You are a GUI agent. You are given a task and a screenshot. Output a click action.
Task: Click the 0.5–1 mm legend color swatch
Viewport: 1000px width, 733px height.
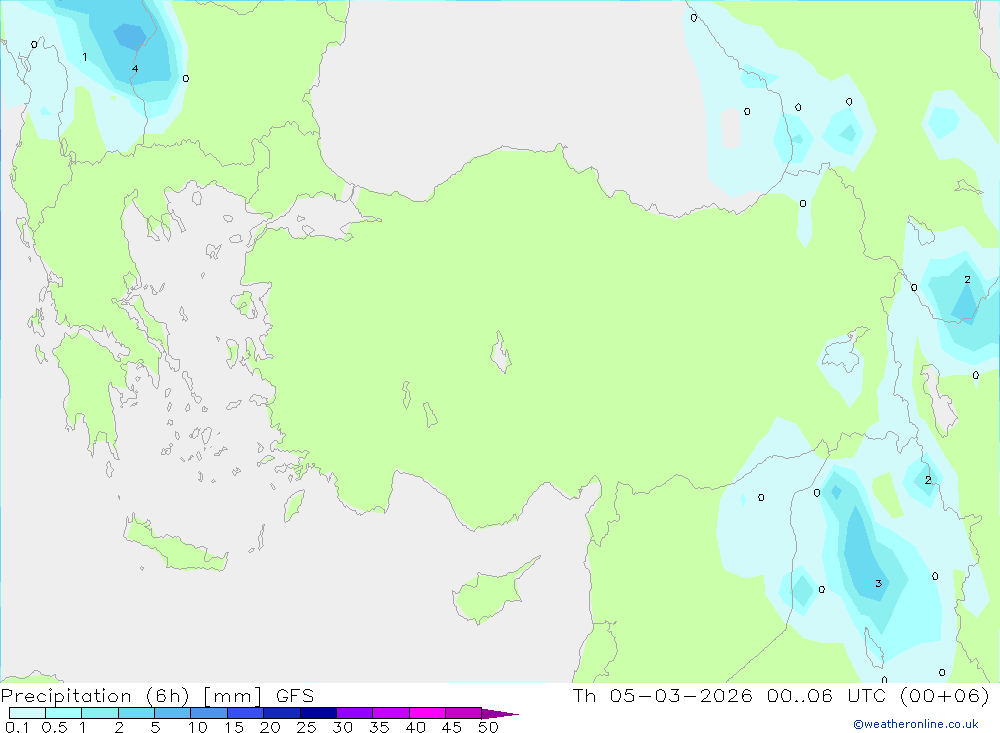[x=64, y=713]
